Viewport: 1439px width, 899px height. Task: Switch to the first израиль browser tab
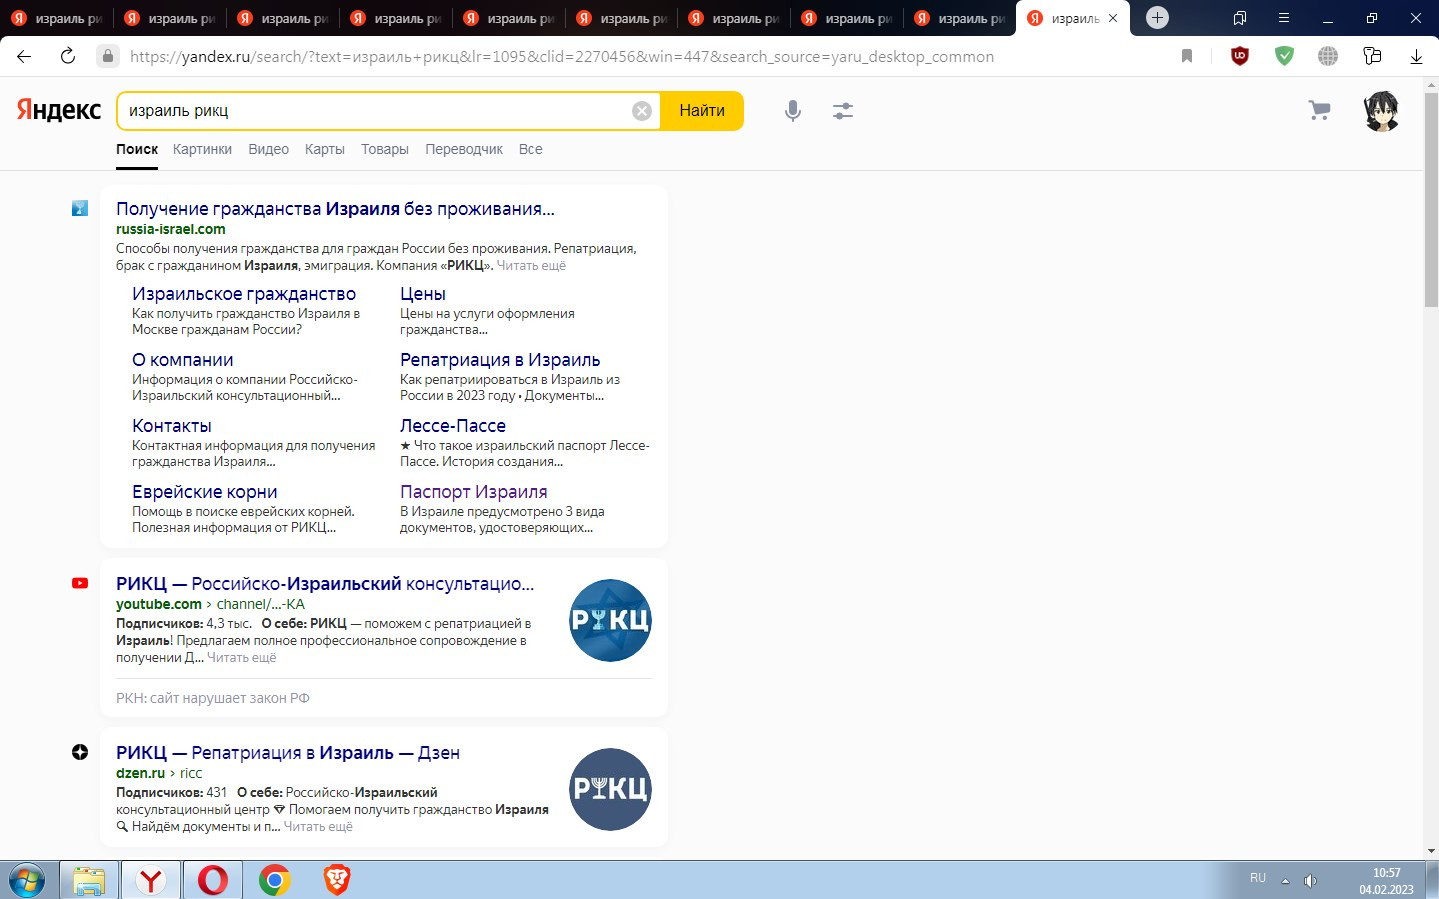pos(57,18)
